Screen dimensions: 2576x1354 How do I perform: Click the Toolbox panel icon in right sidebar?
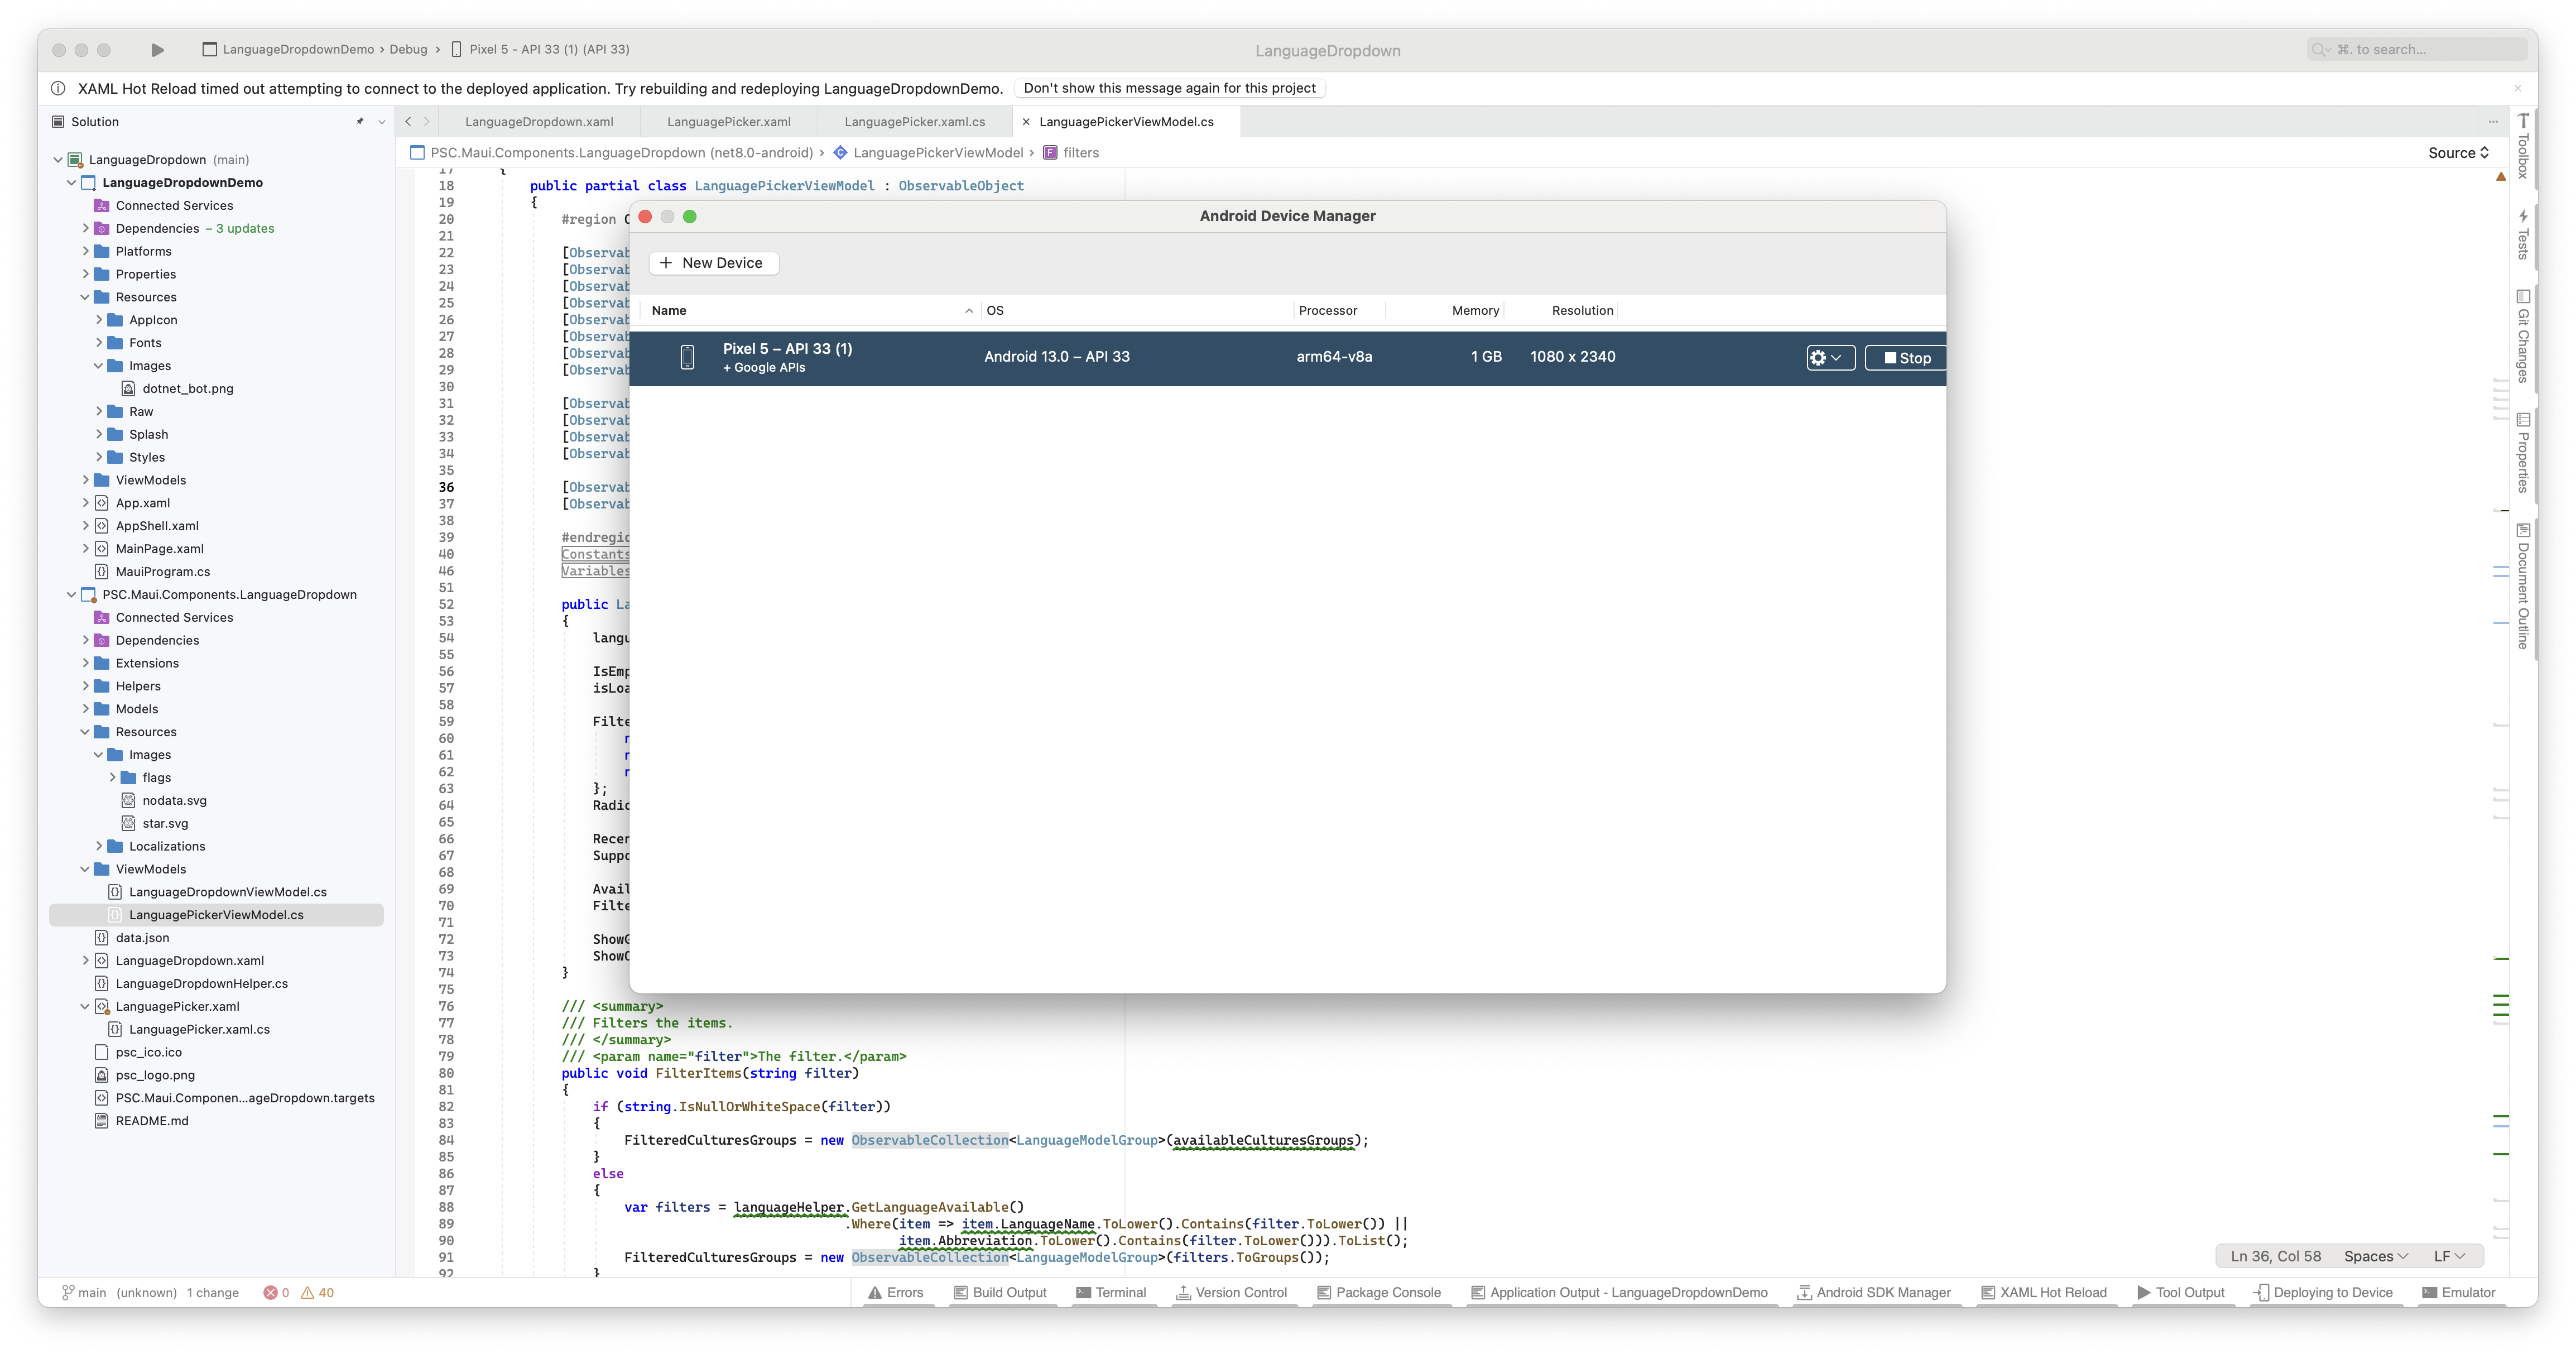click(2523, 147)
